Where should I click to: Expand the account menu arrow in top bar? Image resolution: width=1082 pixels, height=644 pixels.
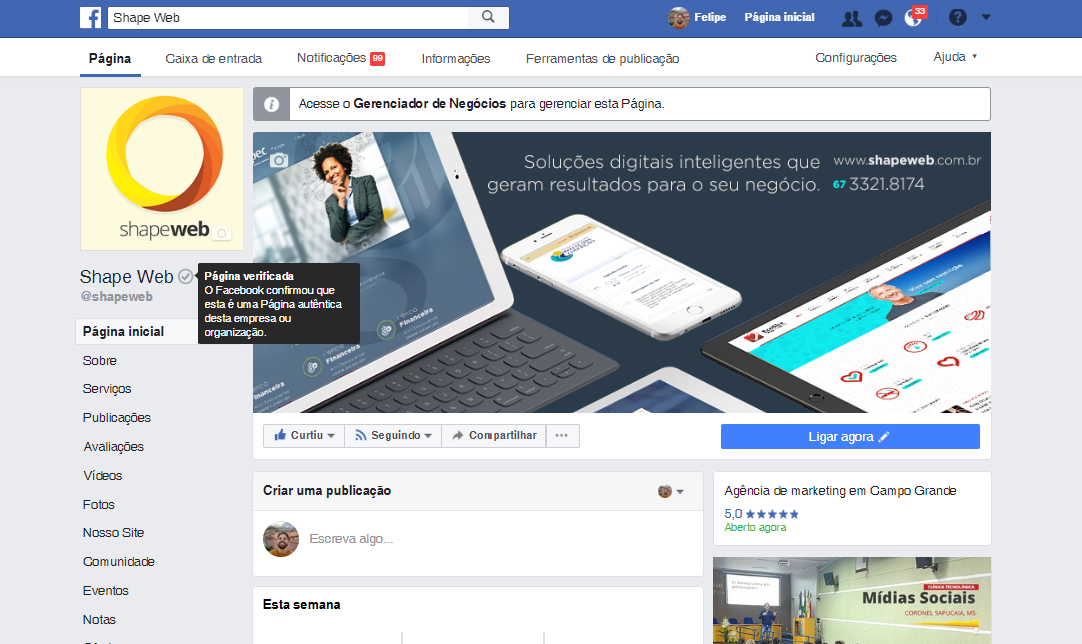tap(986, 17)
